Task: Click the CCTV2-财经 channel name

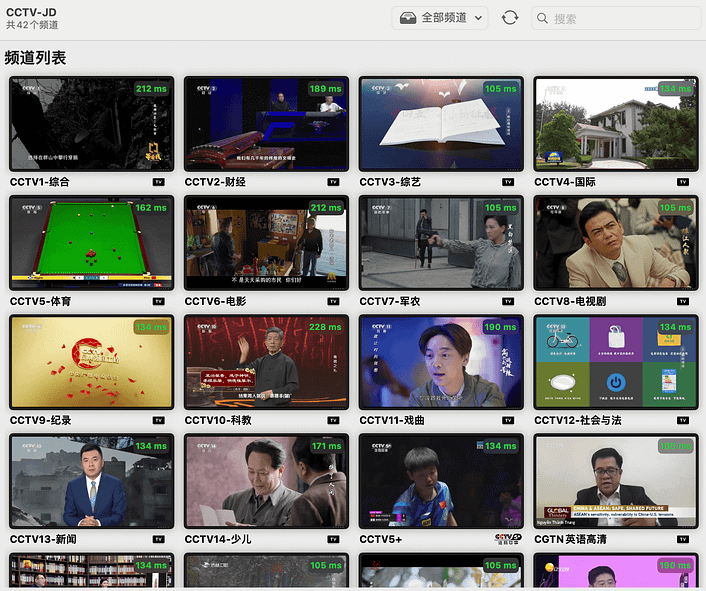Action: pyautogui.click(x=215, y=182)
